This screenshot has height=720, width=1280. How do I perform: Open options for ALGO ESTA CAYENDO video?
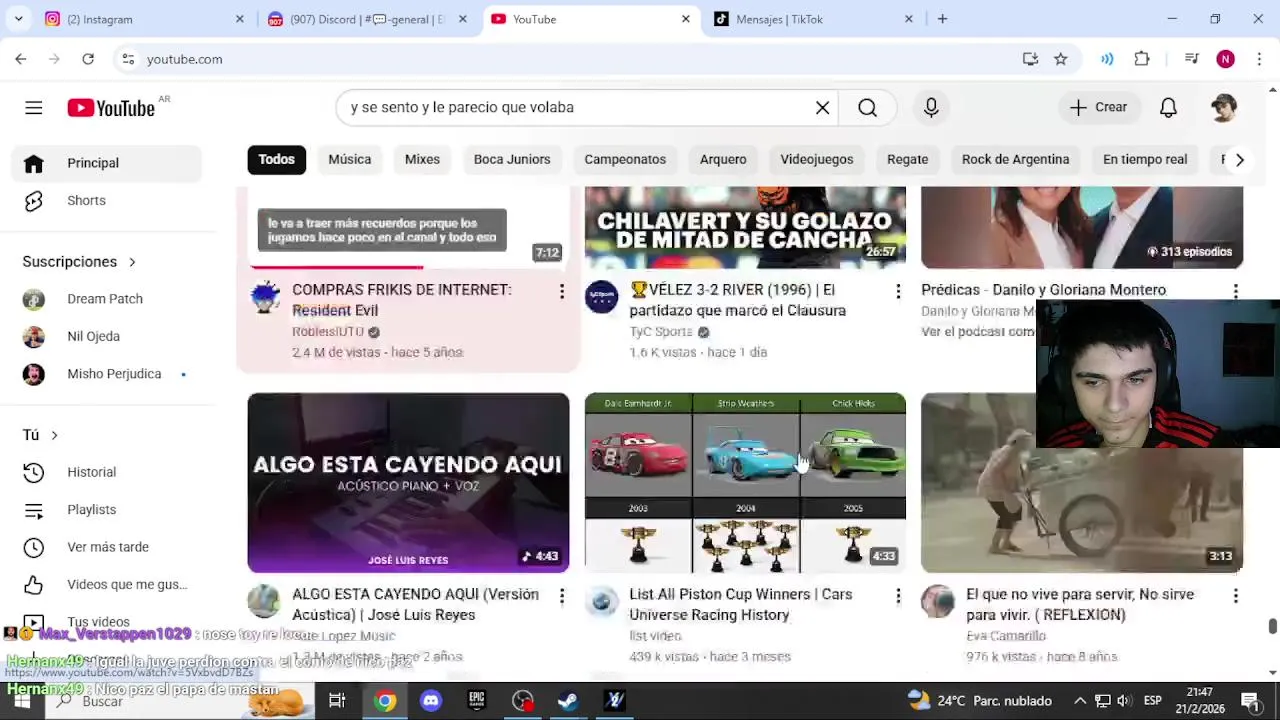(x=562, y=596)
